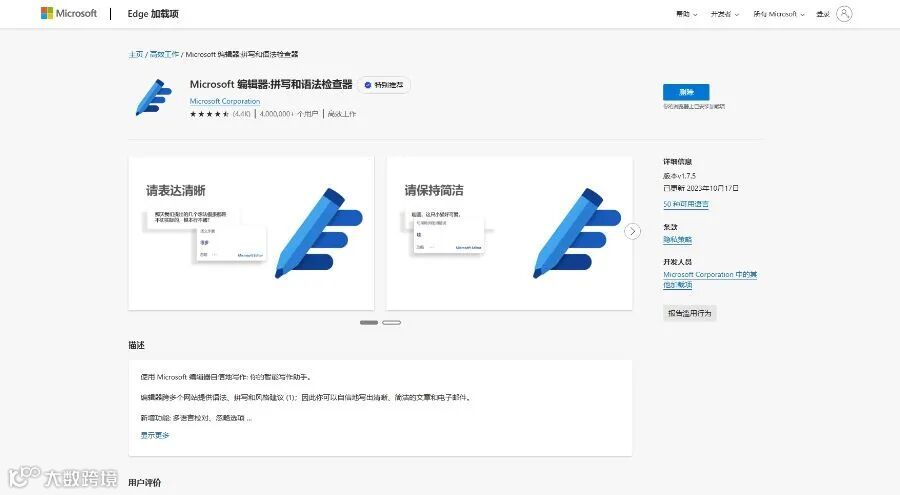Go to 主页 breadcrumb link
Screen dimensions: 900x495
(x=136, y=54)
